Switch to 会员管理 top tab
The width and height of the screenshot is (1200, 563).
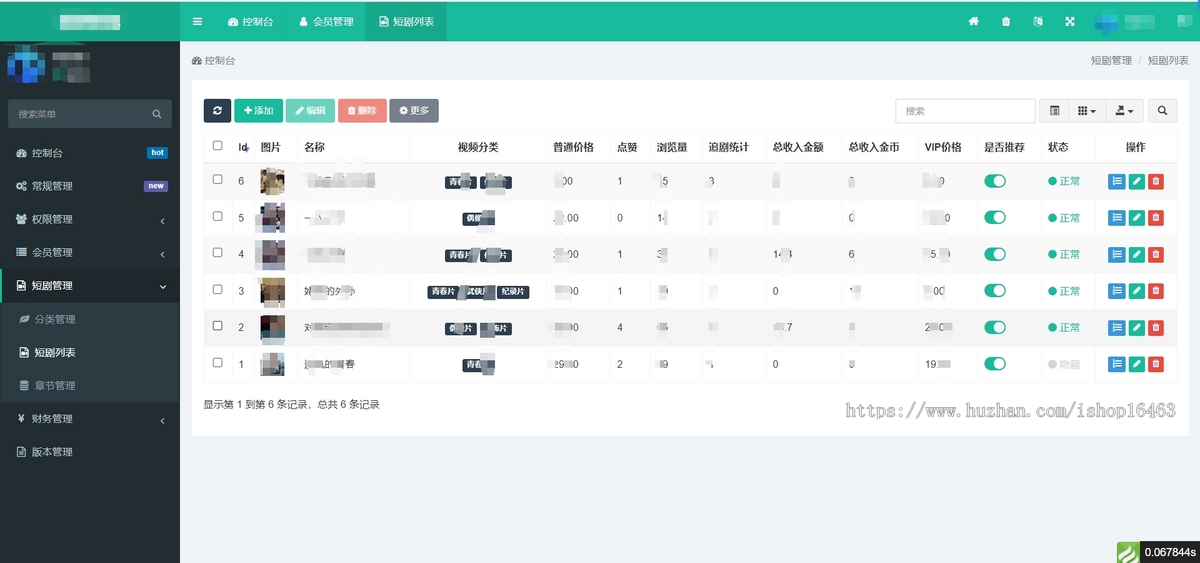click(326, 21)
